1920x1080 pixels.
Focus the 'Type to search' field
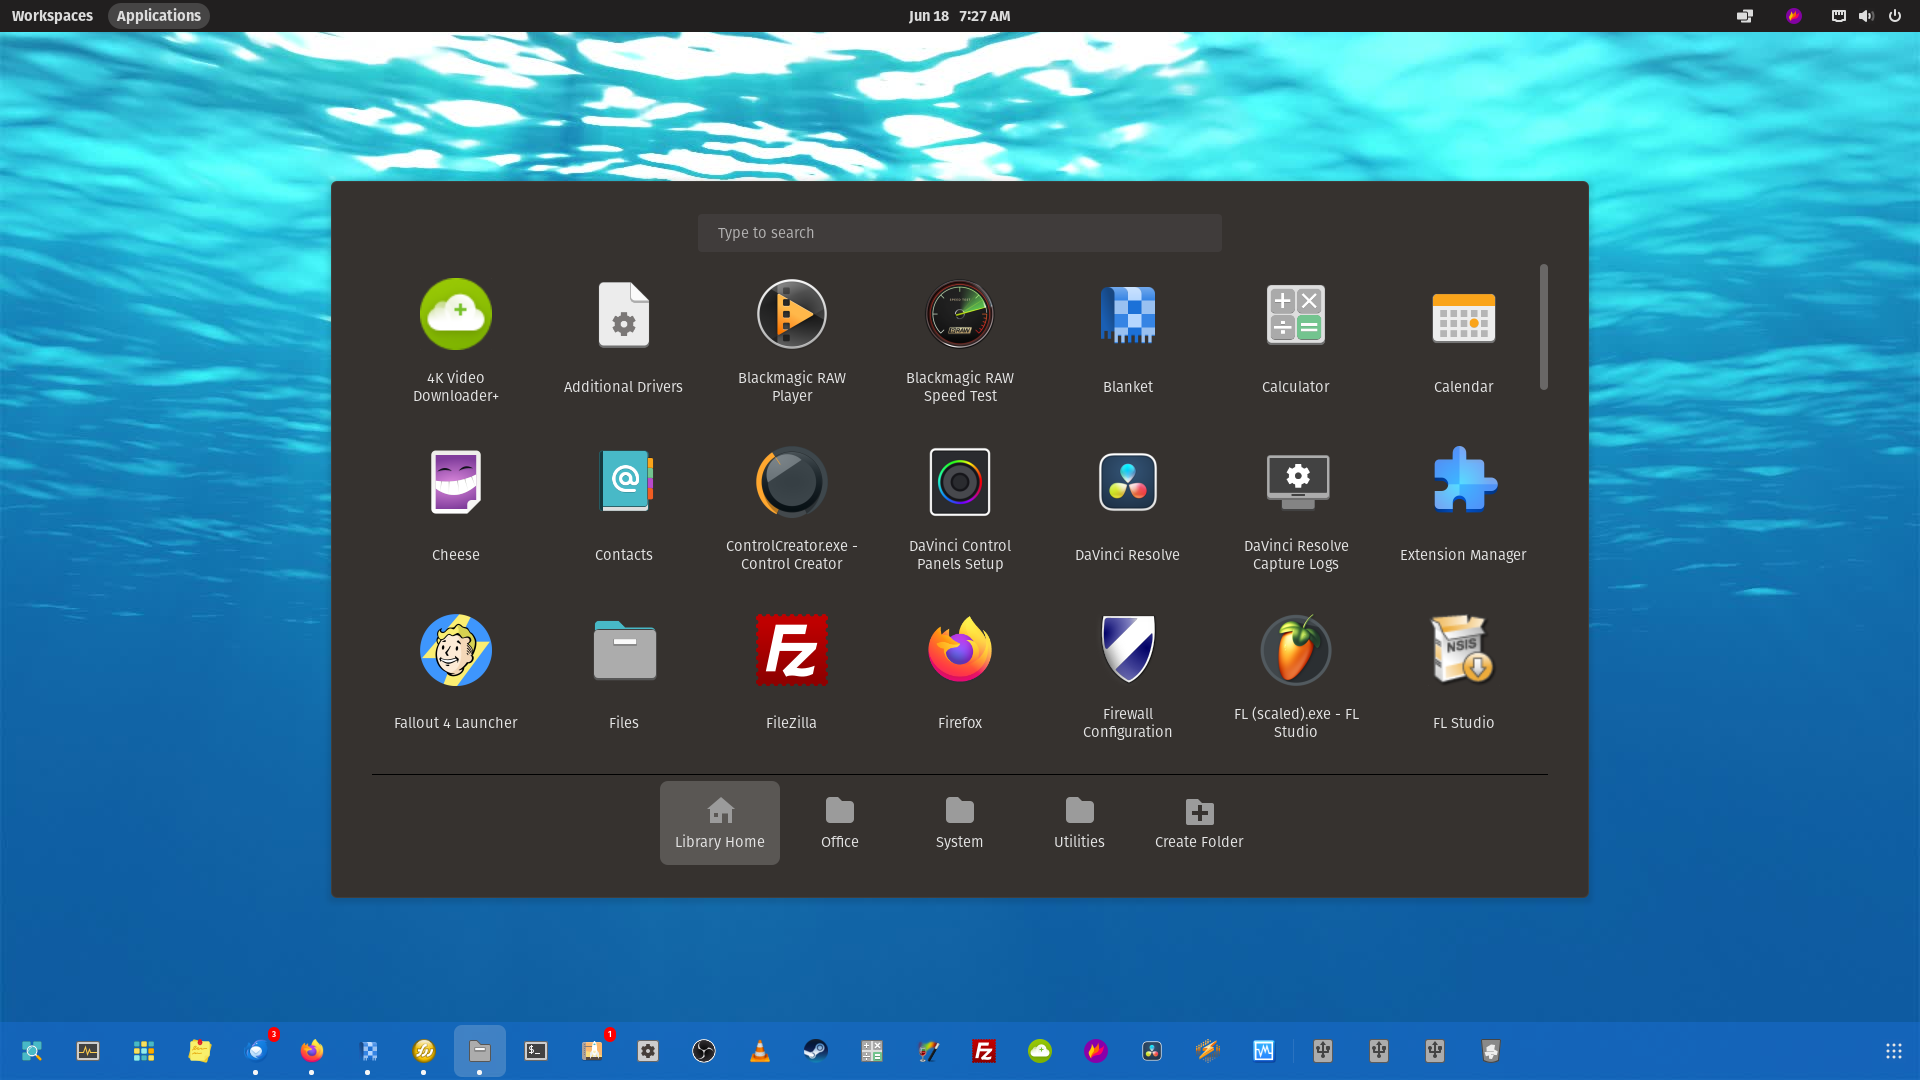[x=959, y=233]
